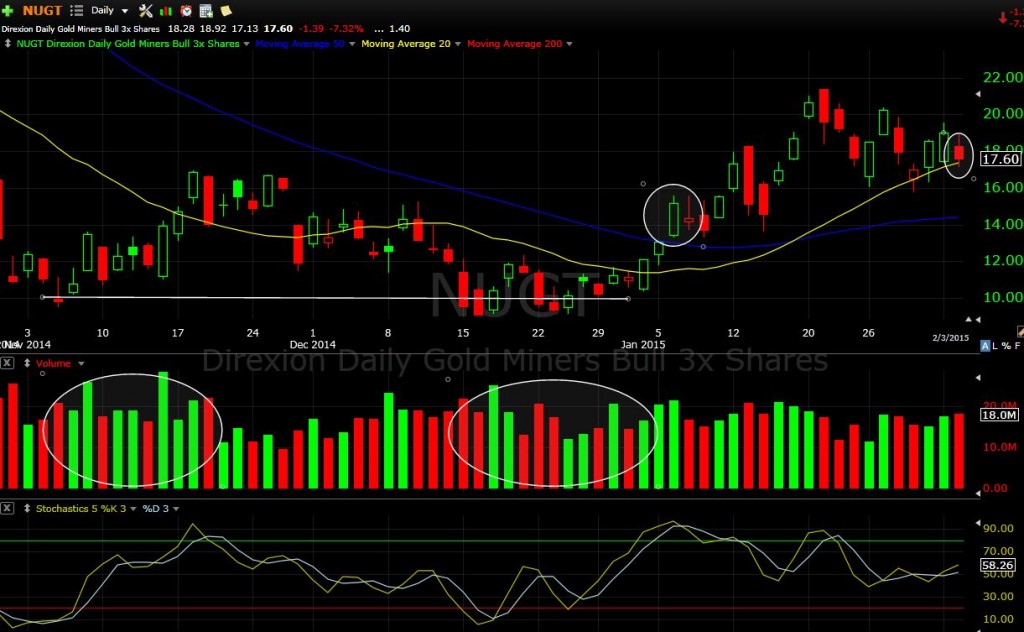Switch to percent scale % toggle
The width and height of the screenshot is (1024, 632).
[x=1006, y=345]
